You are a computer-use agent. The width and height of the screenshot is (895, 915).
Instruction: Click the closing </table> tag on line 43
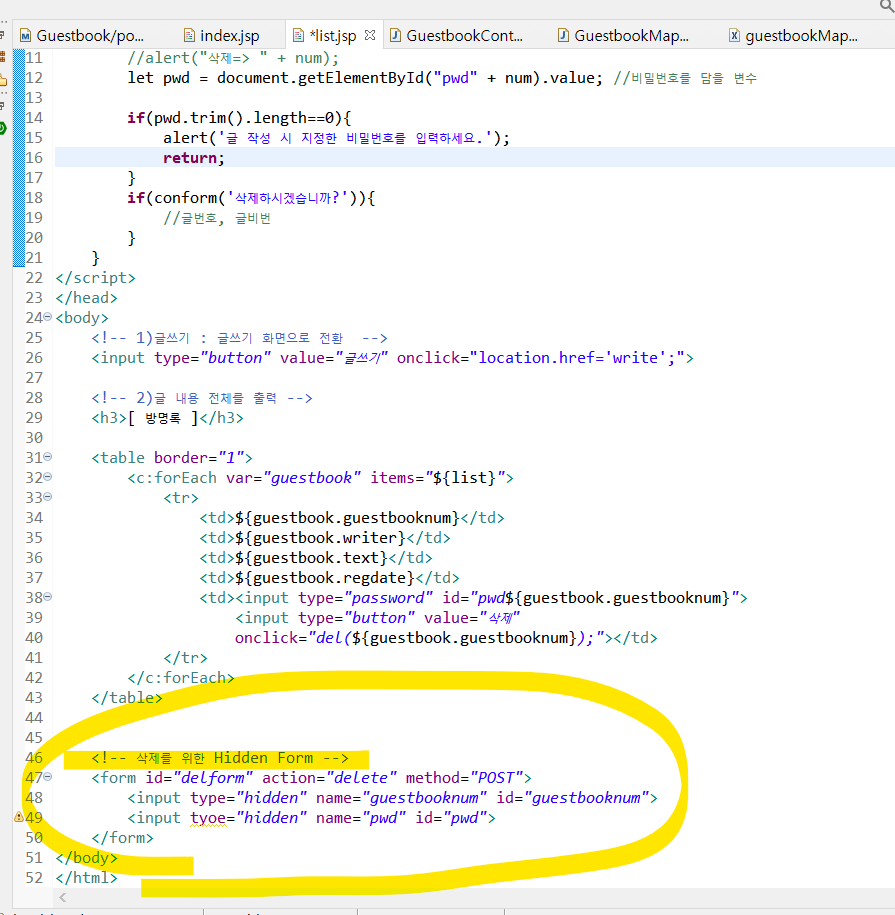click(127, 698)
